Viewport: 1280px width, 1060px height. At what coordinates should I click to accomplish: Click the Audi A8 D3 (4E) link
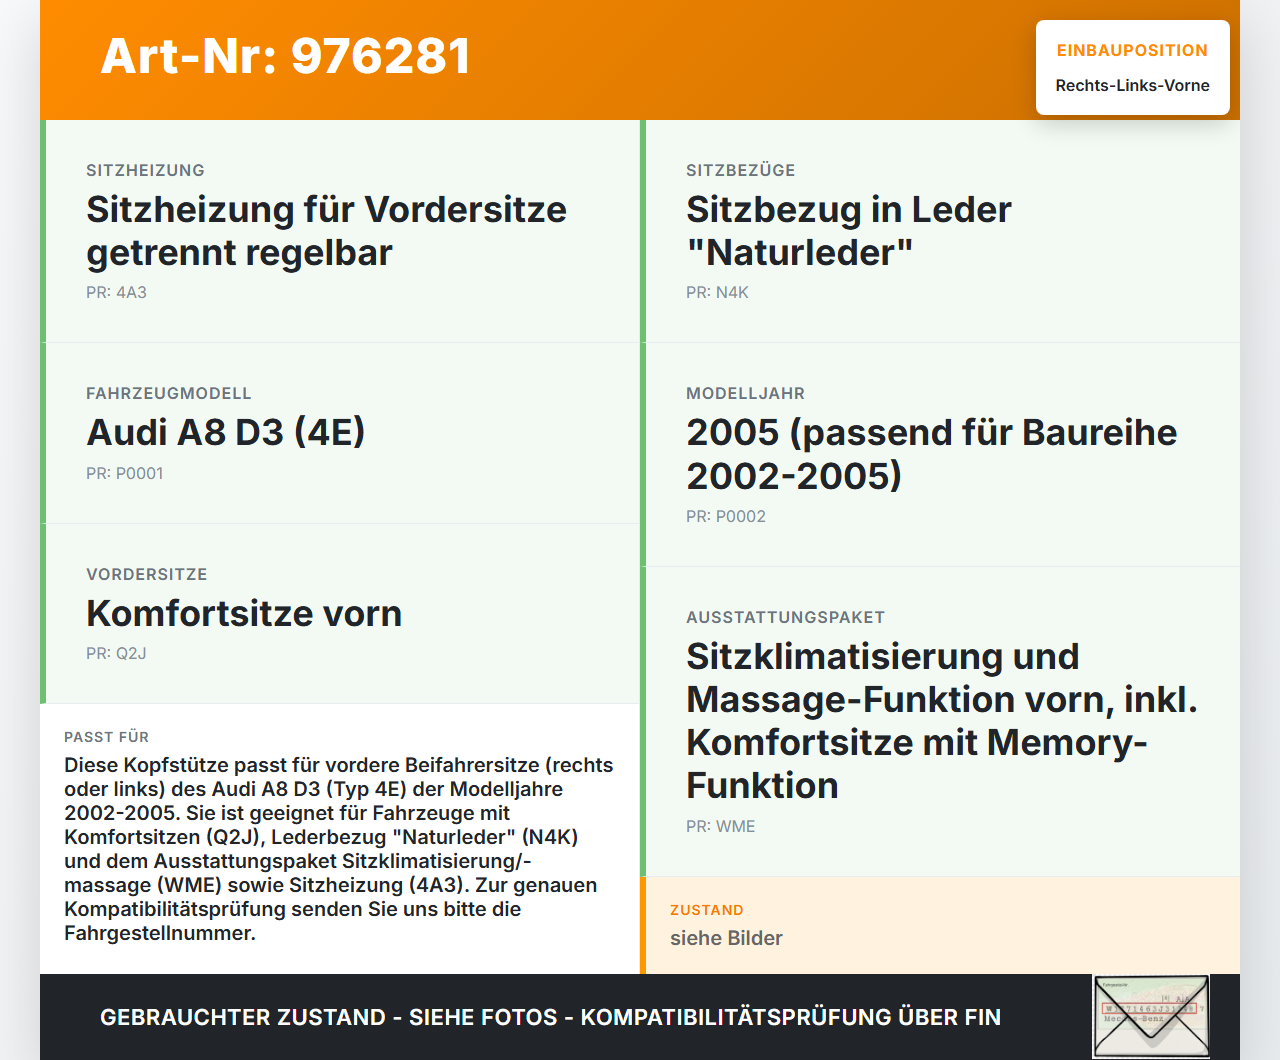point(225,432)
